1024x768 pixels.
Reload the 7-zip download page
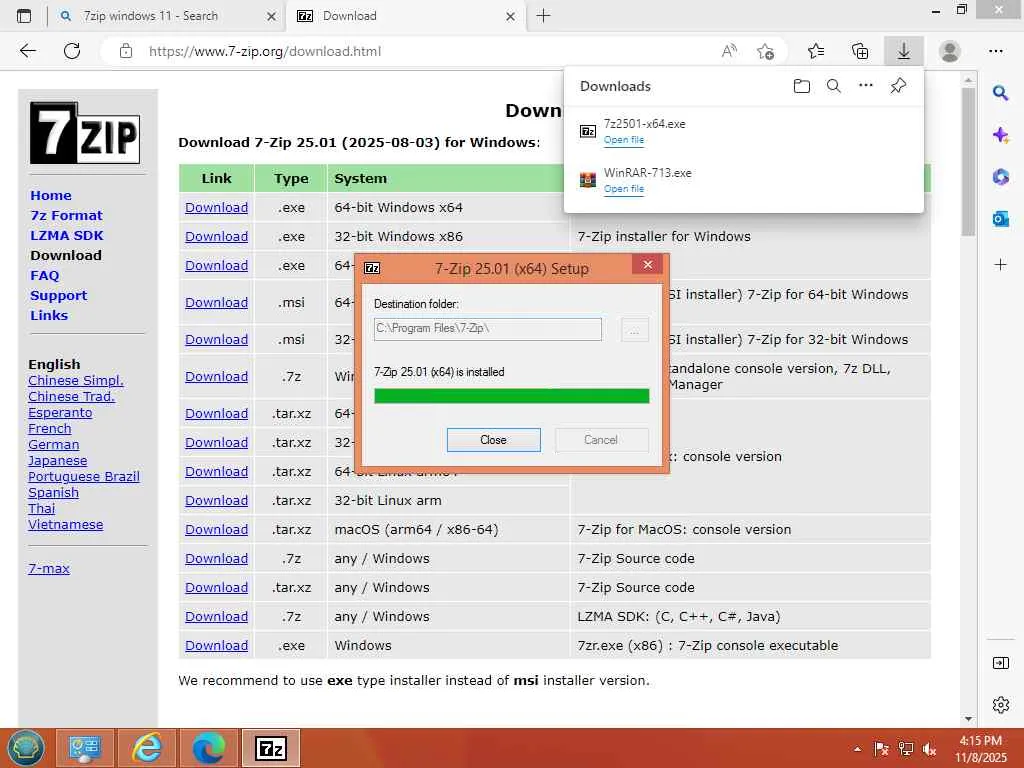[x=72, y=51]
